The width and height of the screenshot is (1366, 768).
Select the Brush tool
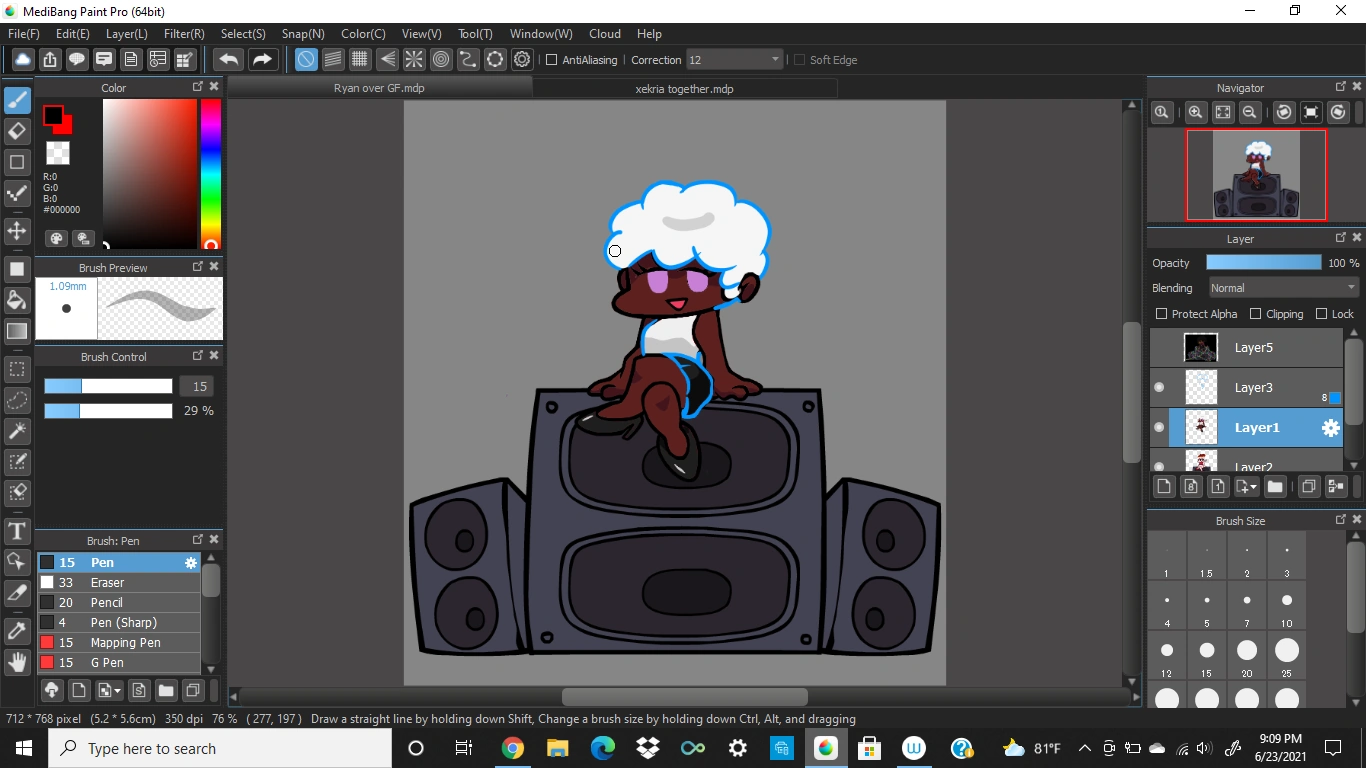click(17, 100)
